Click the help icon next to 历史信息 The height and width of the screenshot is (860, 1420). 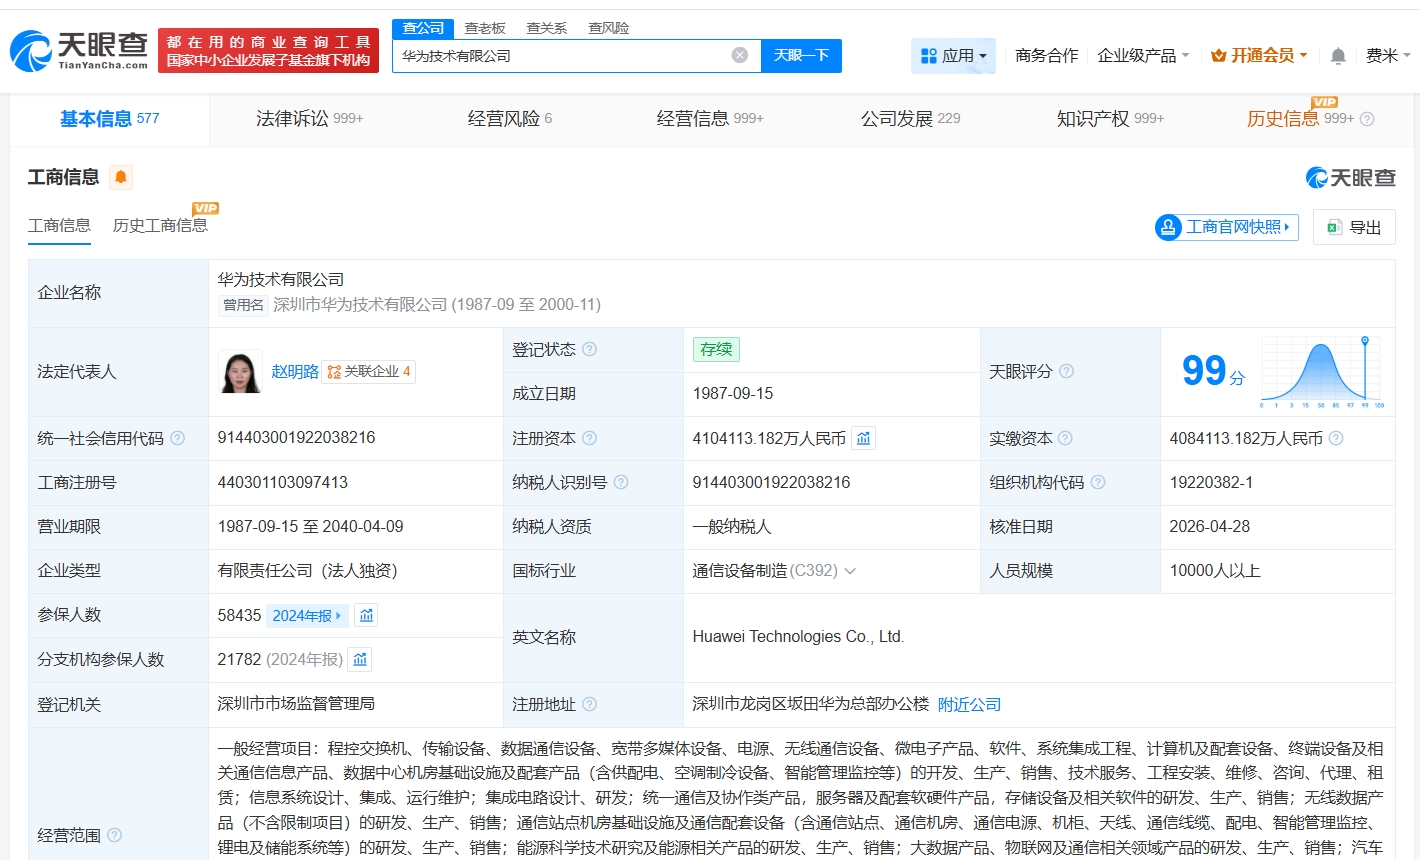1367,119
